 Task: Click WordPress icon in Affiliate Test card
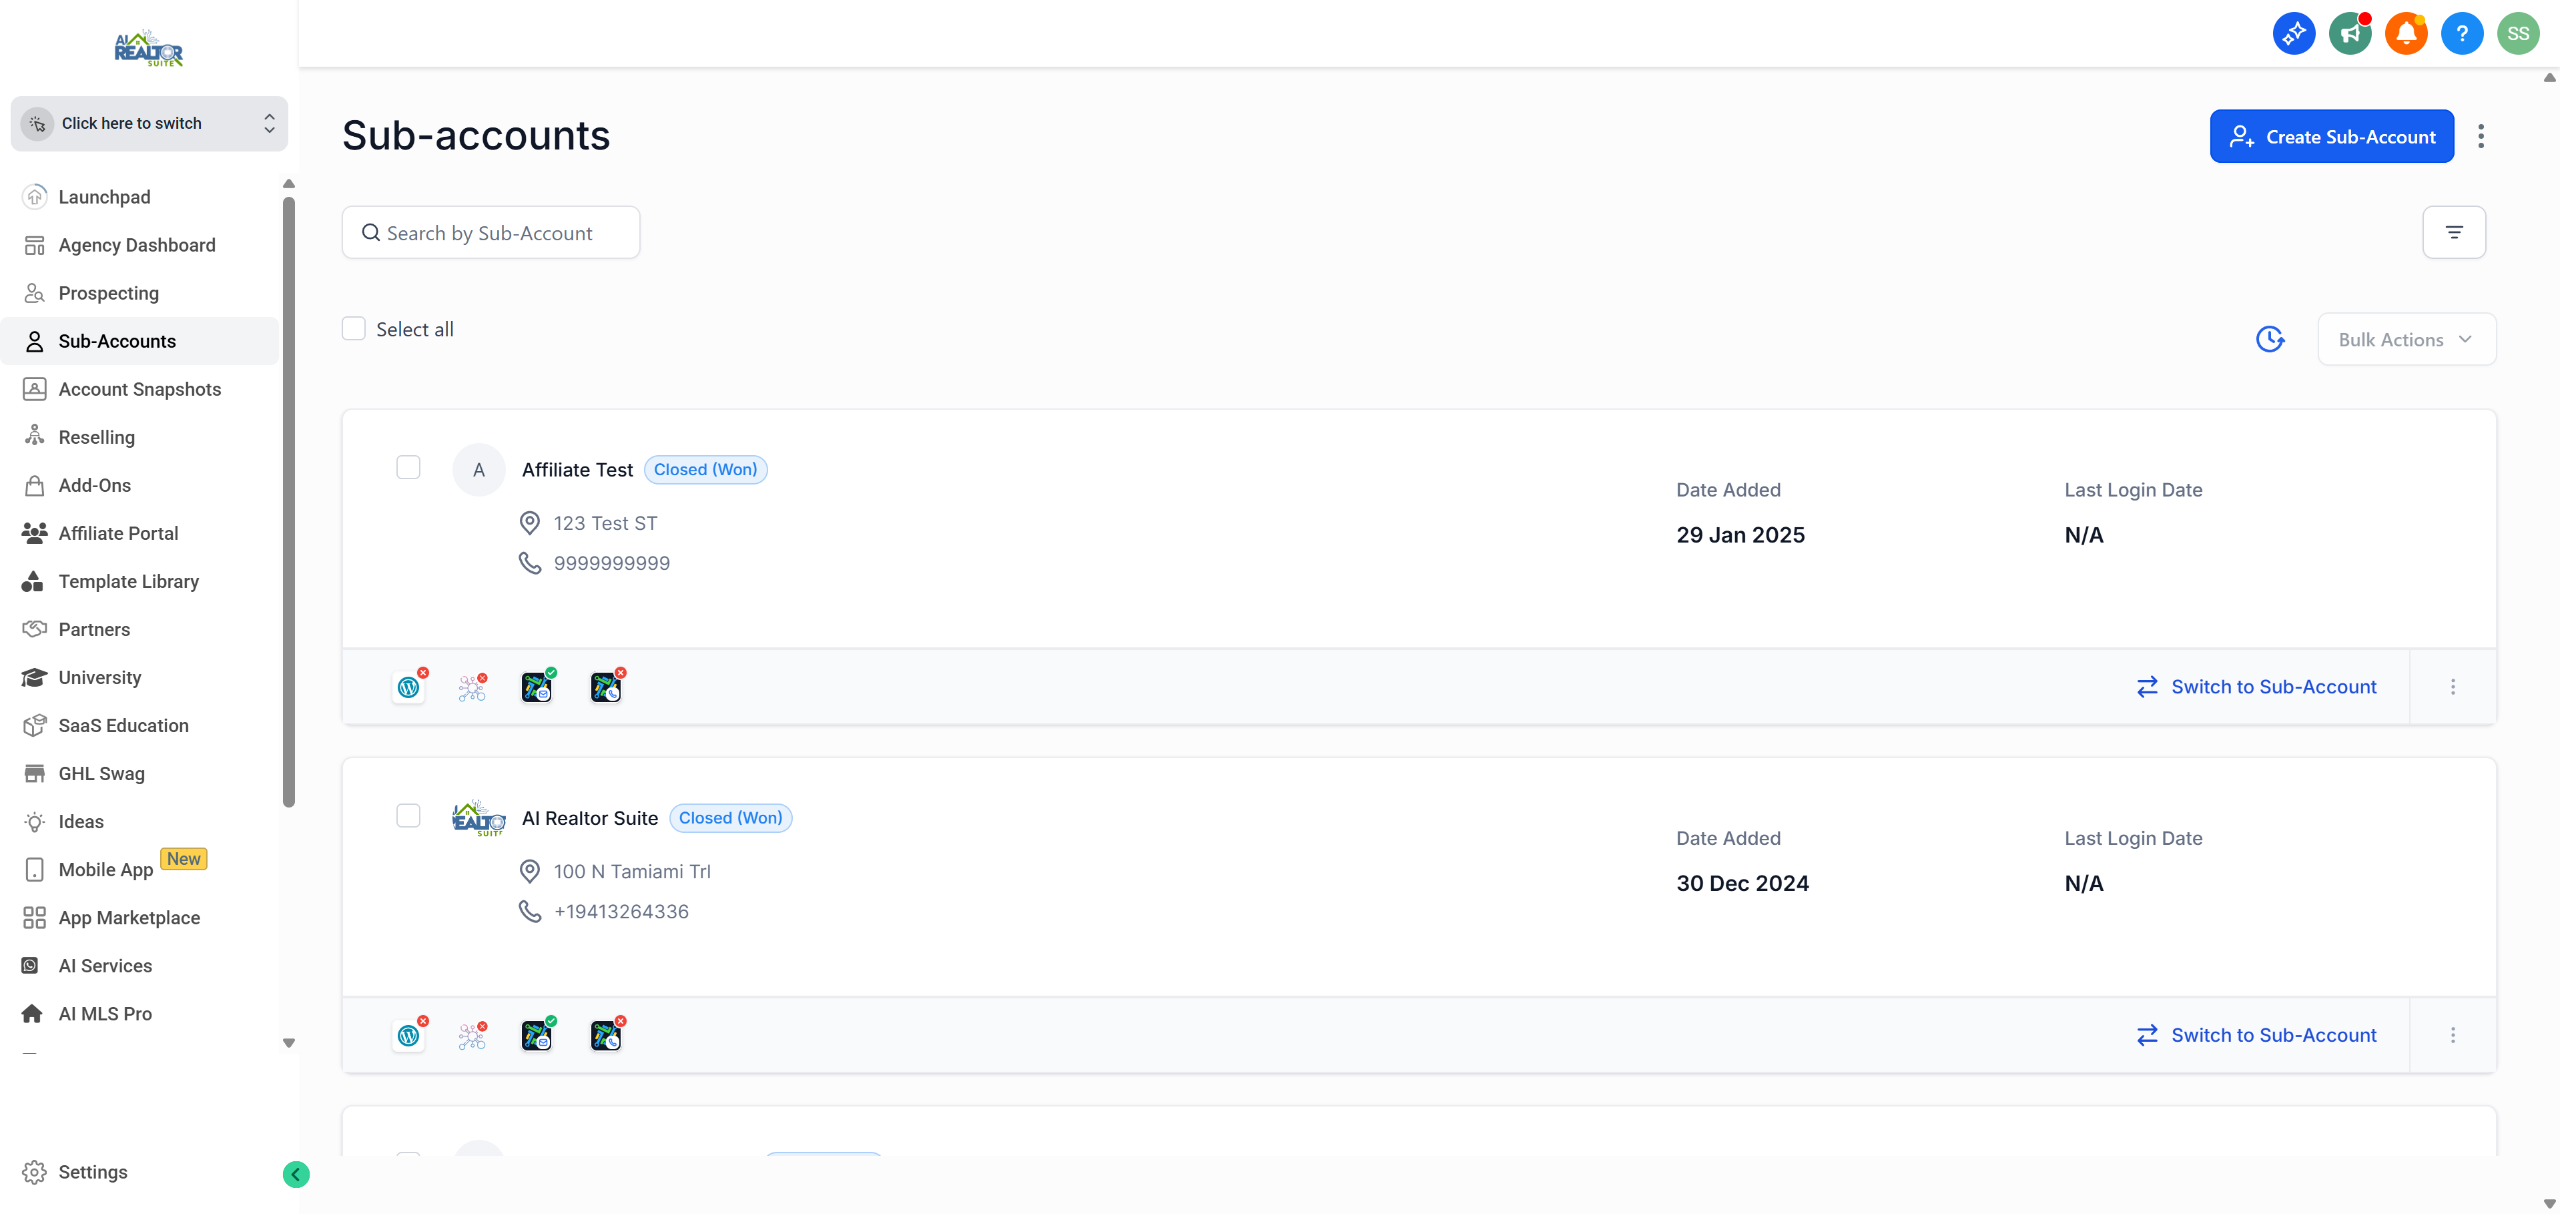tap(408, 687)
